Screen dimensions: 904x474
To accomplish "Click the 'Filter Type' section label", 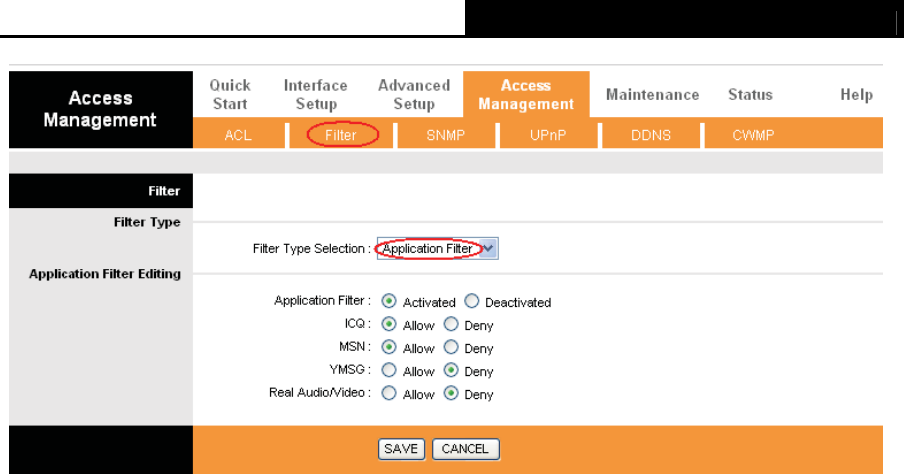I will tap(147, 223).
